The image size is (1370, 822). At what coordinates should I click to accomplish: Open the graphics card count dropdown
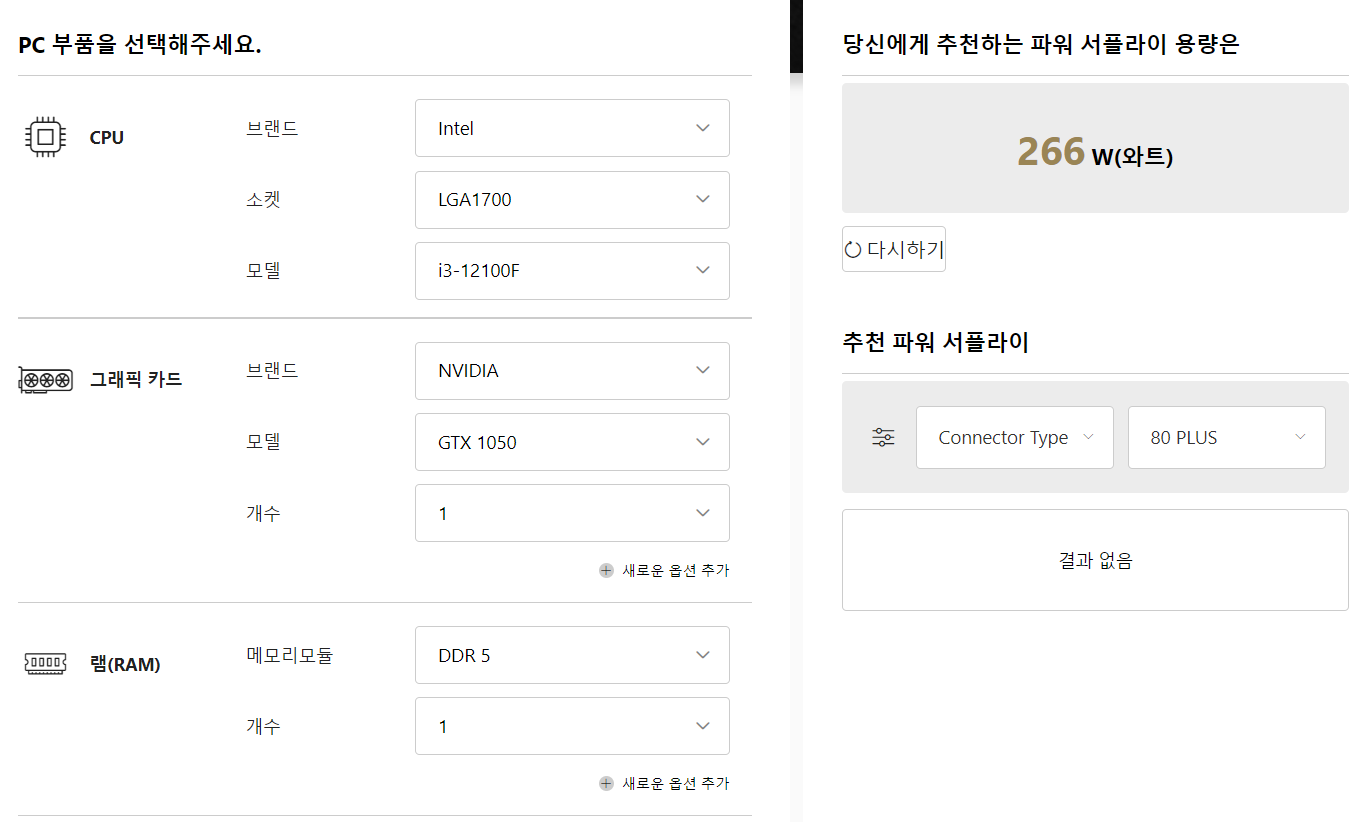572,513
